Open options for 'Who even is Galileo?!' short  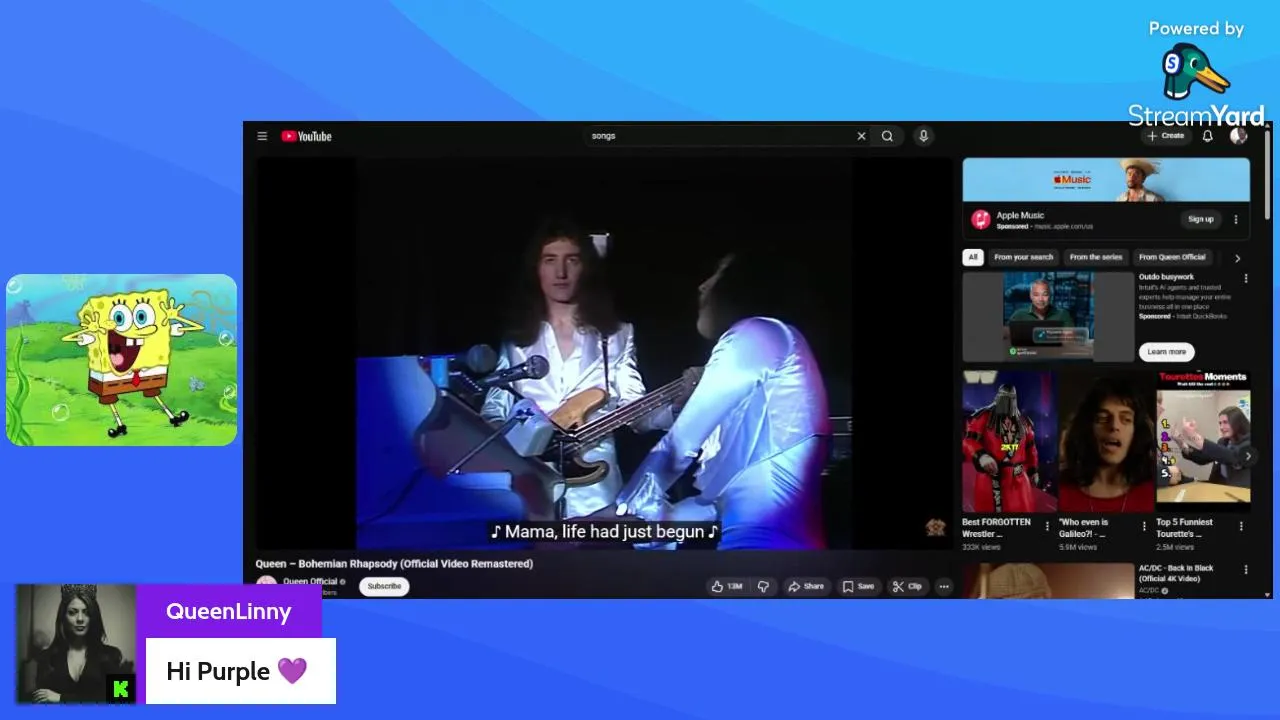(x=1144, y=526)
